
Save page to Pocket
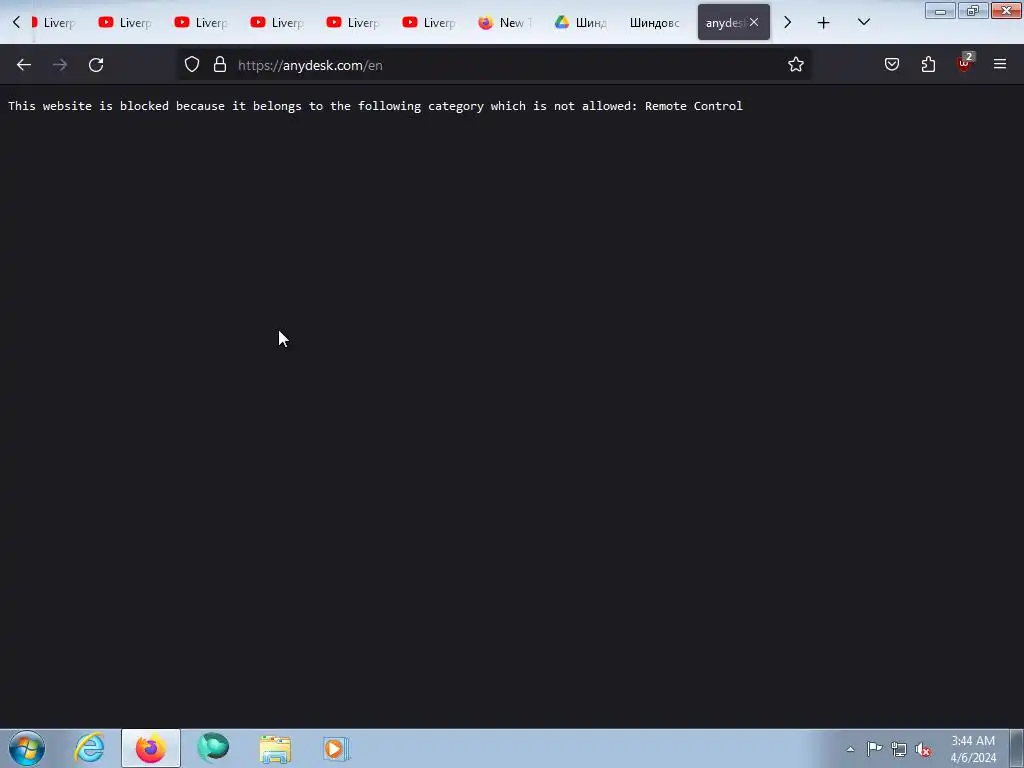[x=892, y=65]
